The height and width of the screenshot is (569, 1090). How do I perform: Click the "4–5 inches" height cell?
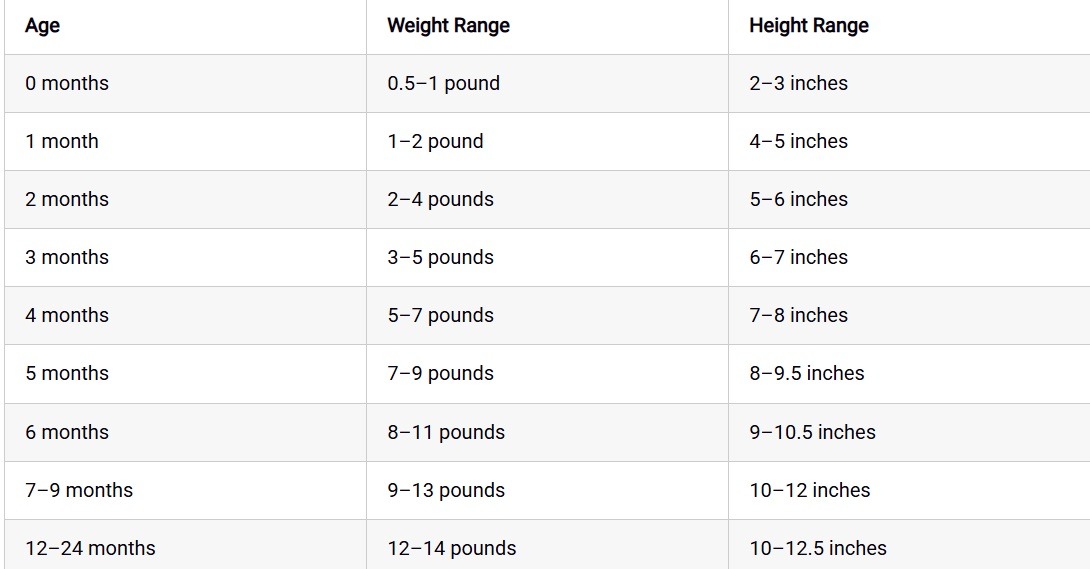798,142
